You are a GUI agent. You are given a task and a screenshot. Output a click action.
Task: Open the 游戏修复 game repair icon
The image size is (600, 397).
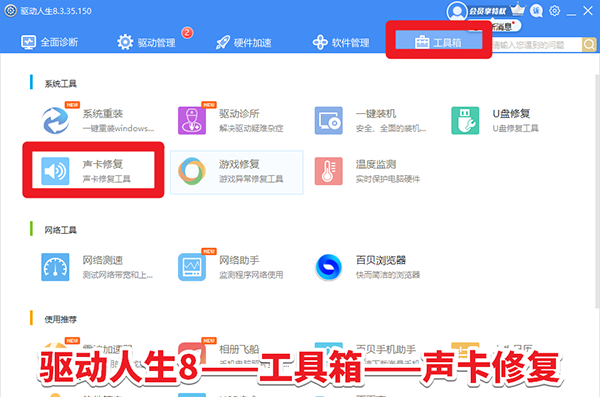click(192, 171)
